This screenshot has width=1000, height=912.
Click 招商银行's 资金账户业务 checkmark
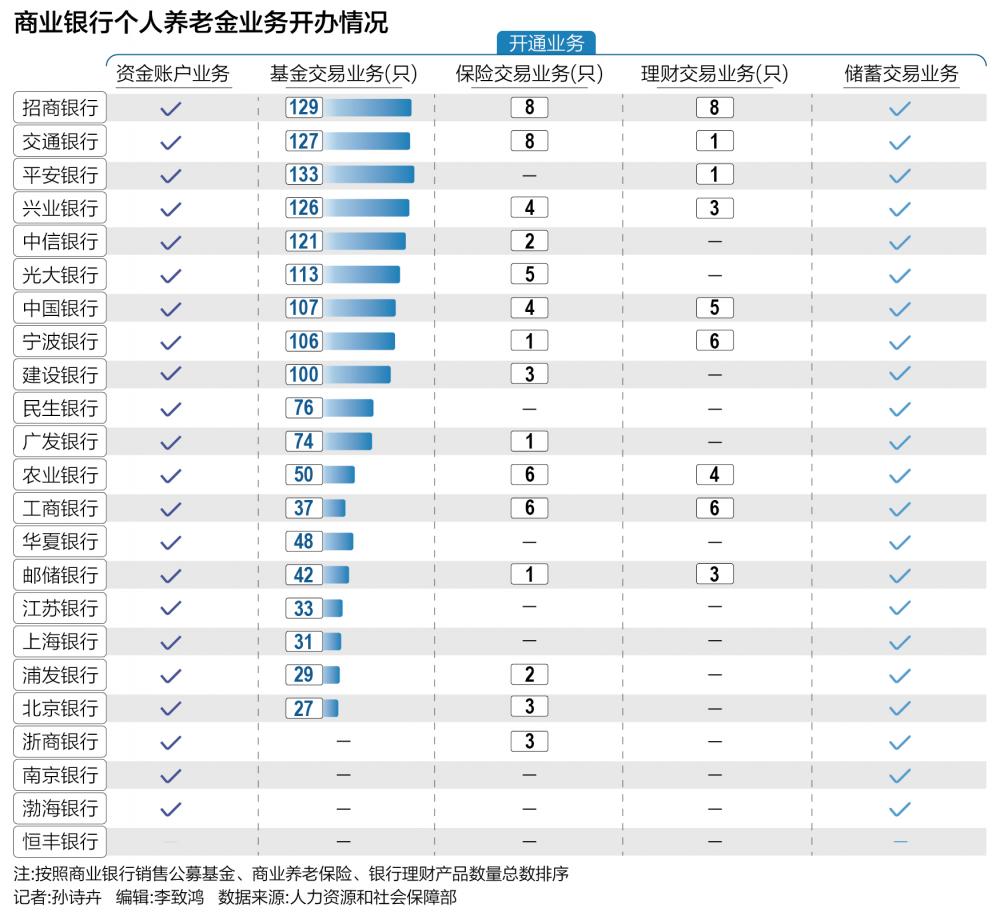point(171,108)
